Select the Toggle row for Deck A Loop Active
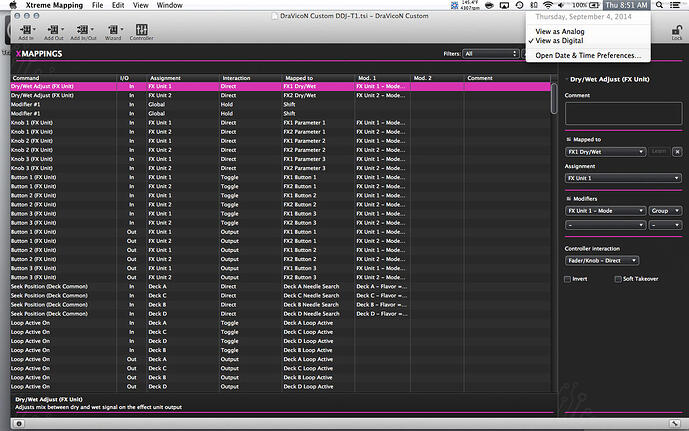The image size is (689, 431). tap(280, 323)
